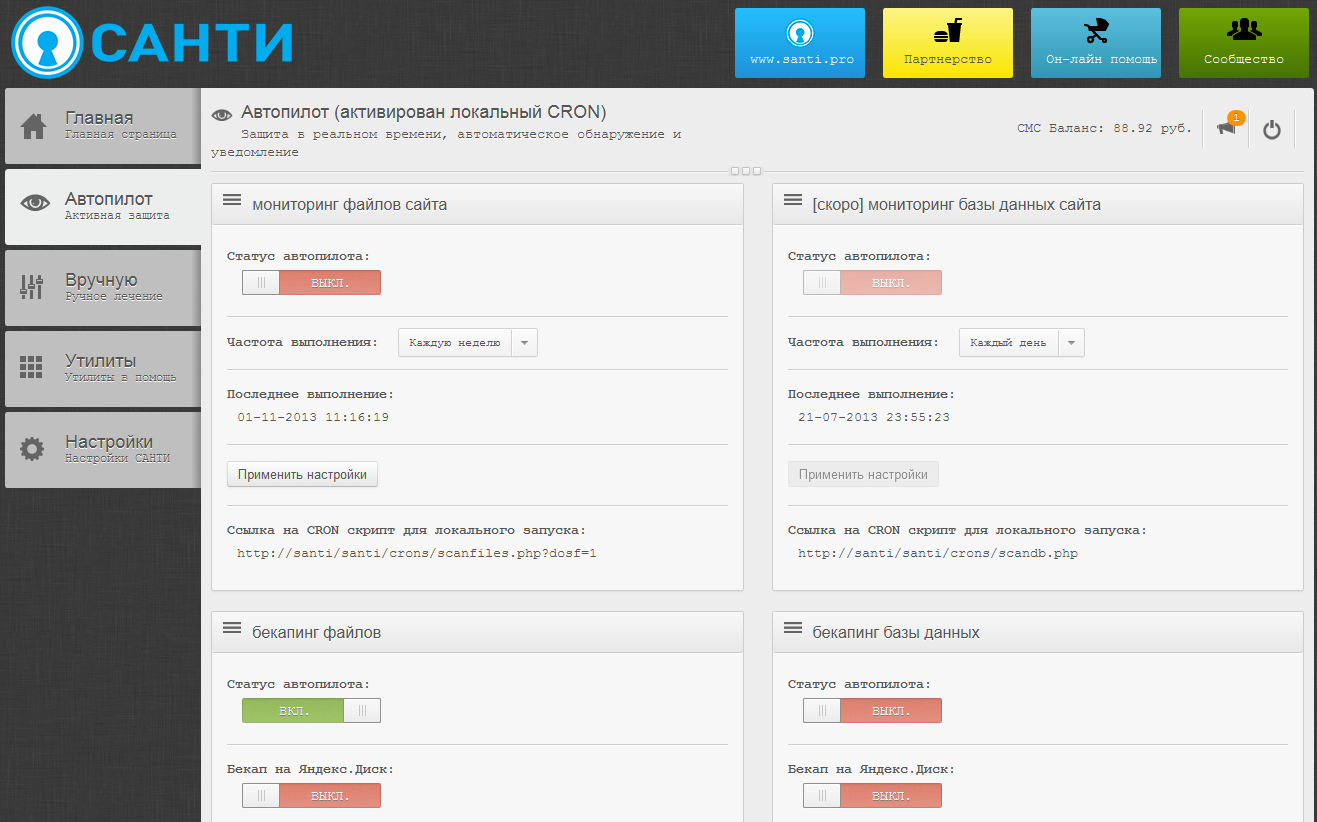Toggle Яндекс.Диск backup in бекапинг файлов
1317x822 pixels.
311,796
